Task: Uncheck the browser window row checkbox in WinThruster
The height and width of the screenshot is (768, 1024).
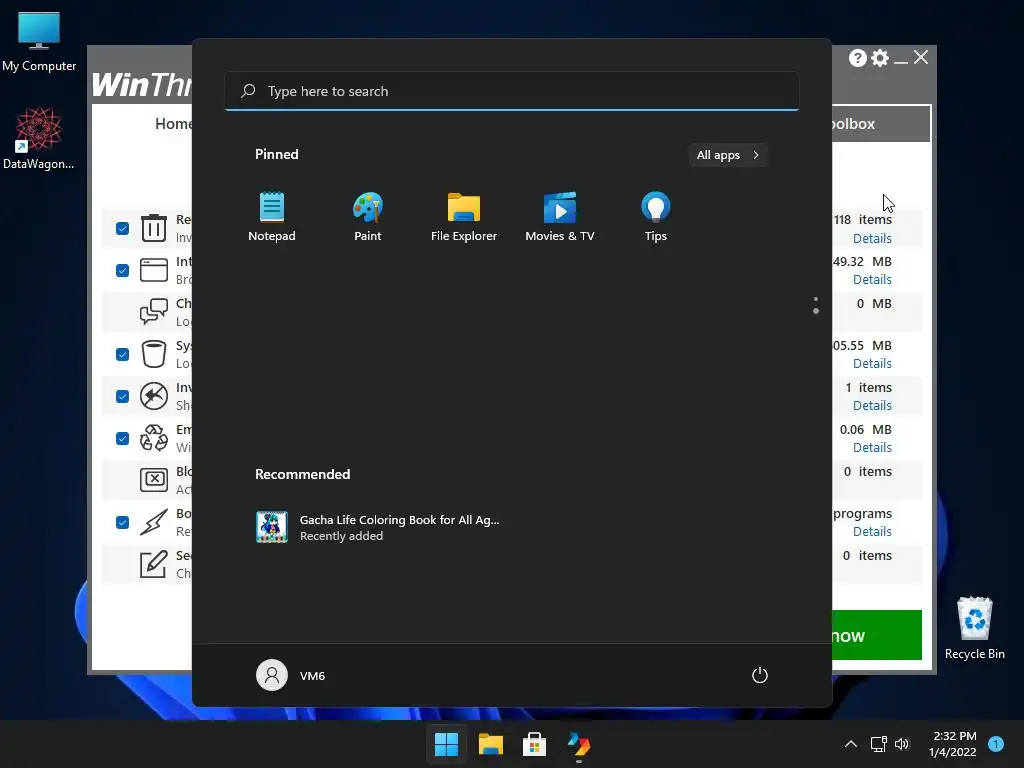Action: [x=122, y=270]
